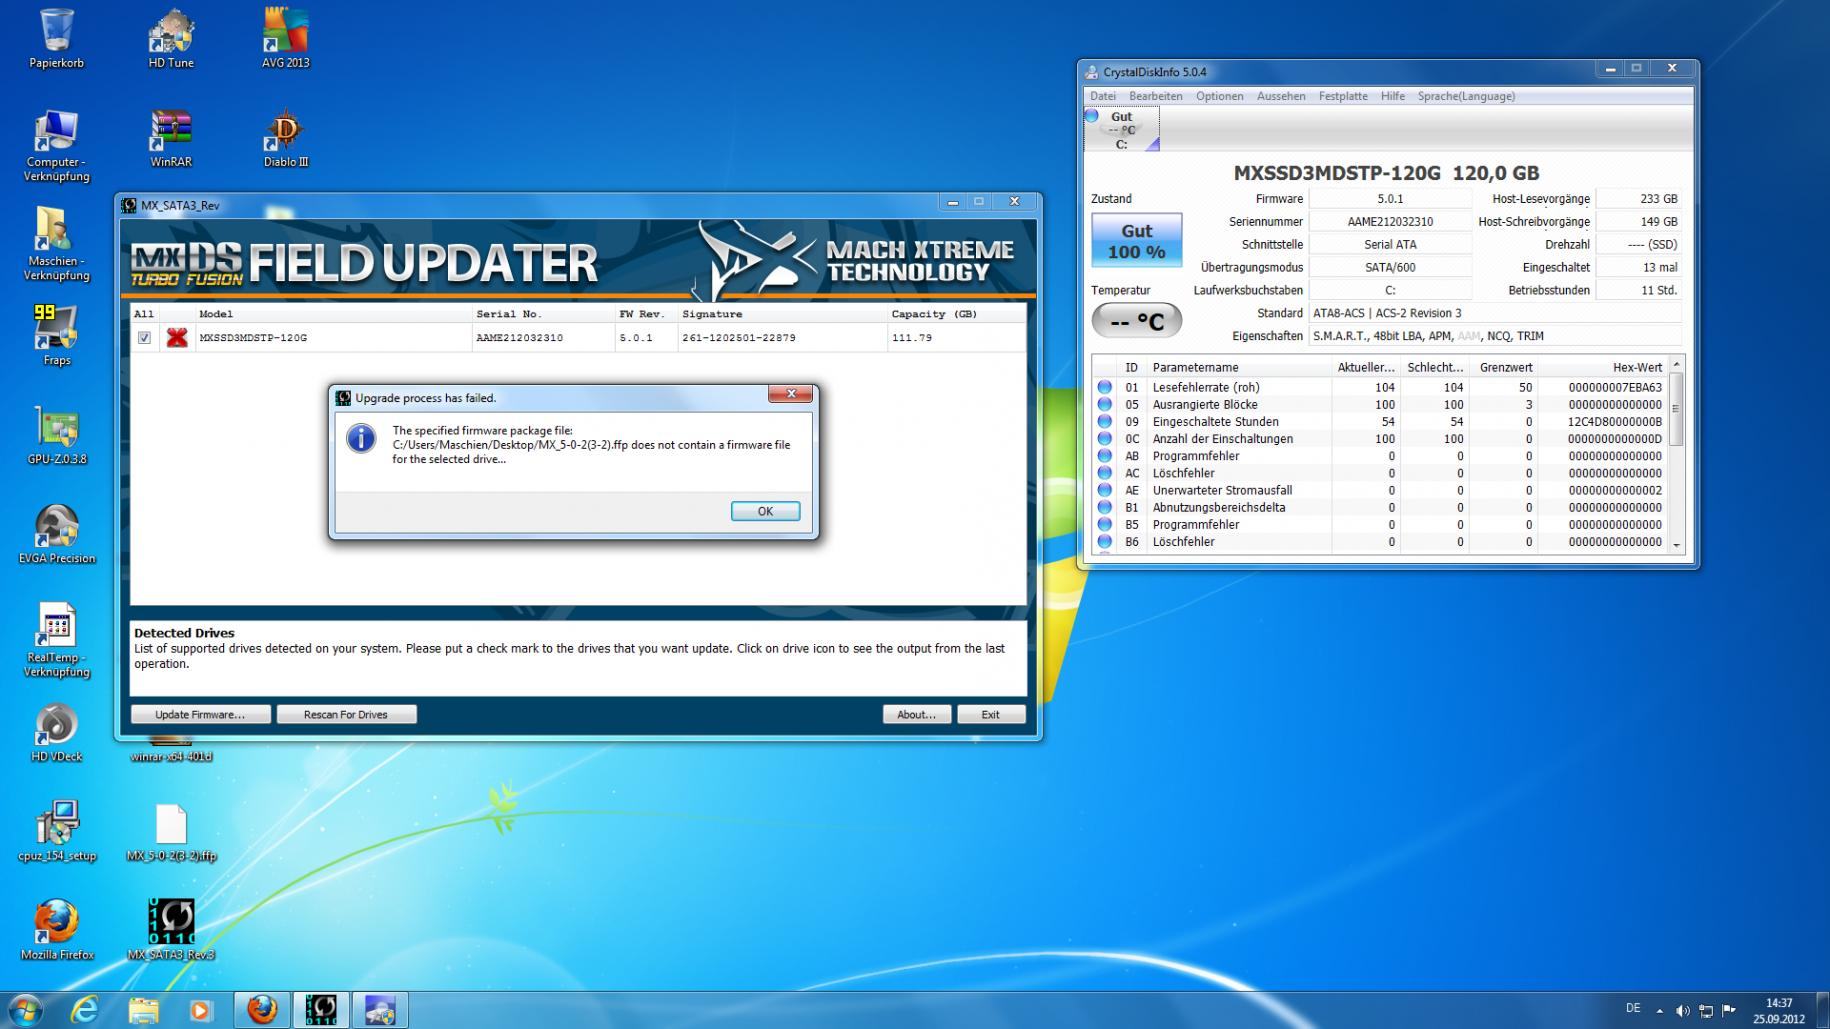The width and height of the screenshot is (1830, 1029).
Task: Open Windows Explorer from the taskbar
Action: (x=143, y=1010)
